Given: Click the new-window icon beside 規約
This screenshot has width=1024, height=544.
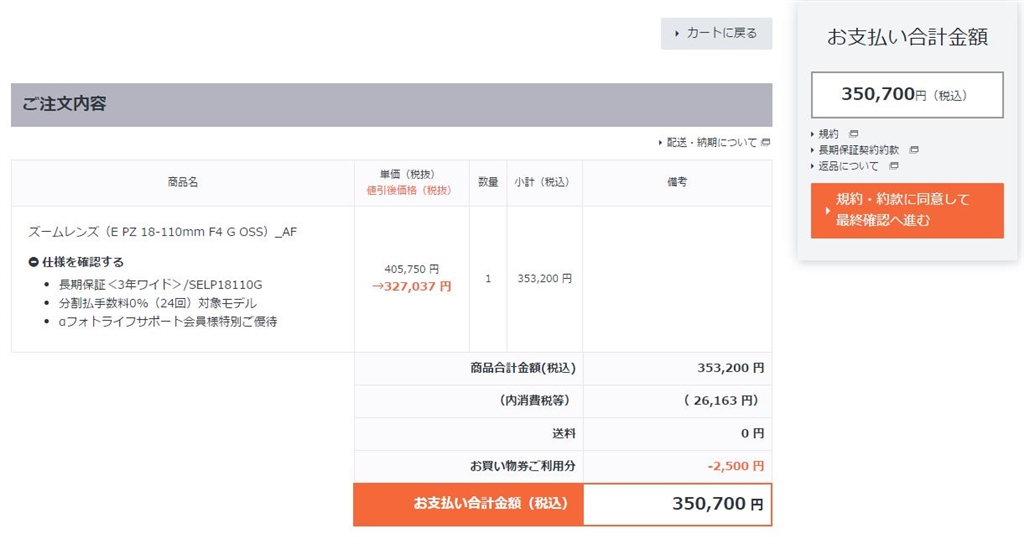Looking at the screenshot, I should (853, 133).
